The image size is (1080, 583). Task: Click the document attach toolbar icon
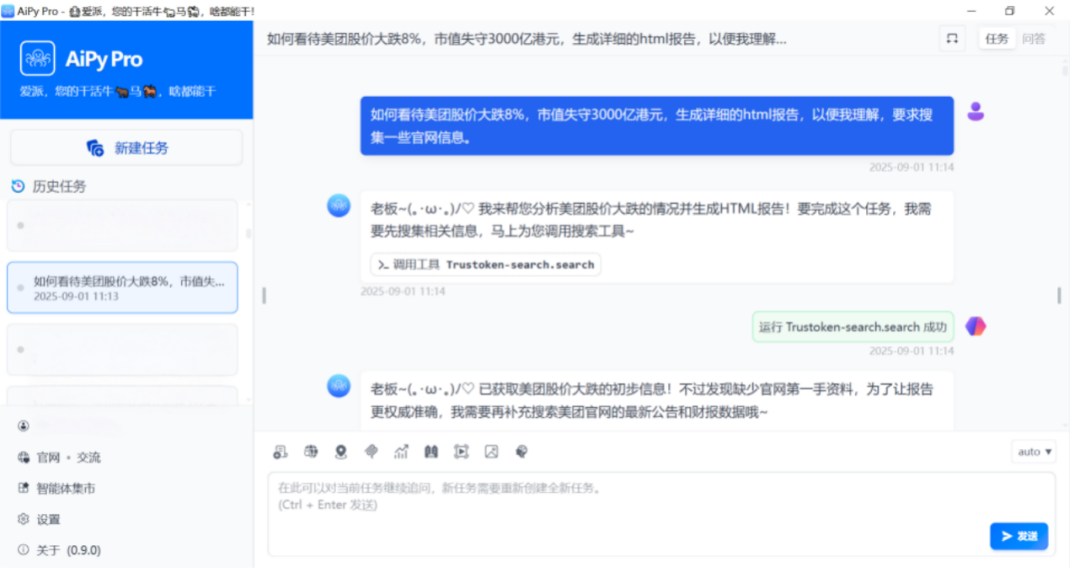(x=280, y=453)
